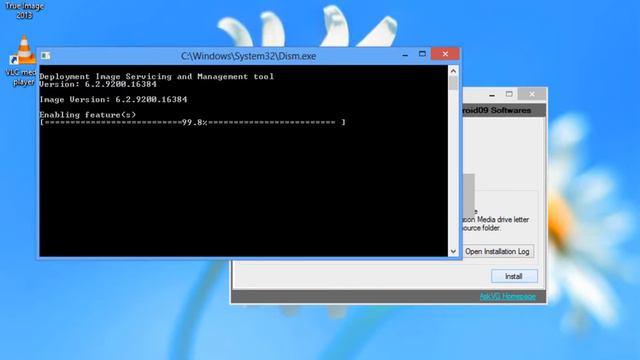This screenshot has width=640, height=360.
Task: Click 'Softwares' header in installer window
Action: 511,110
